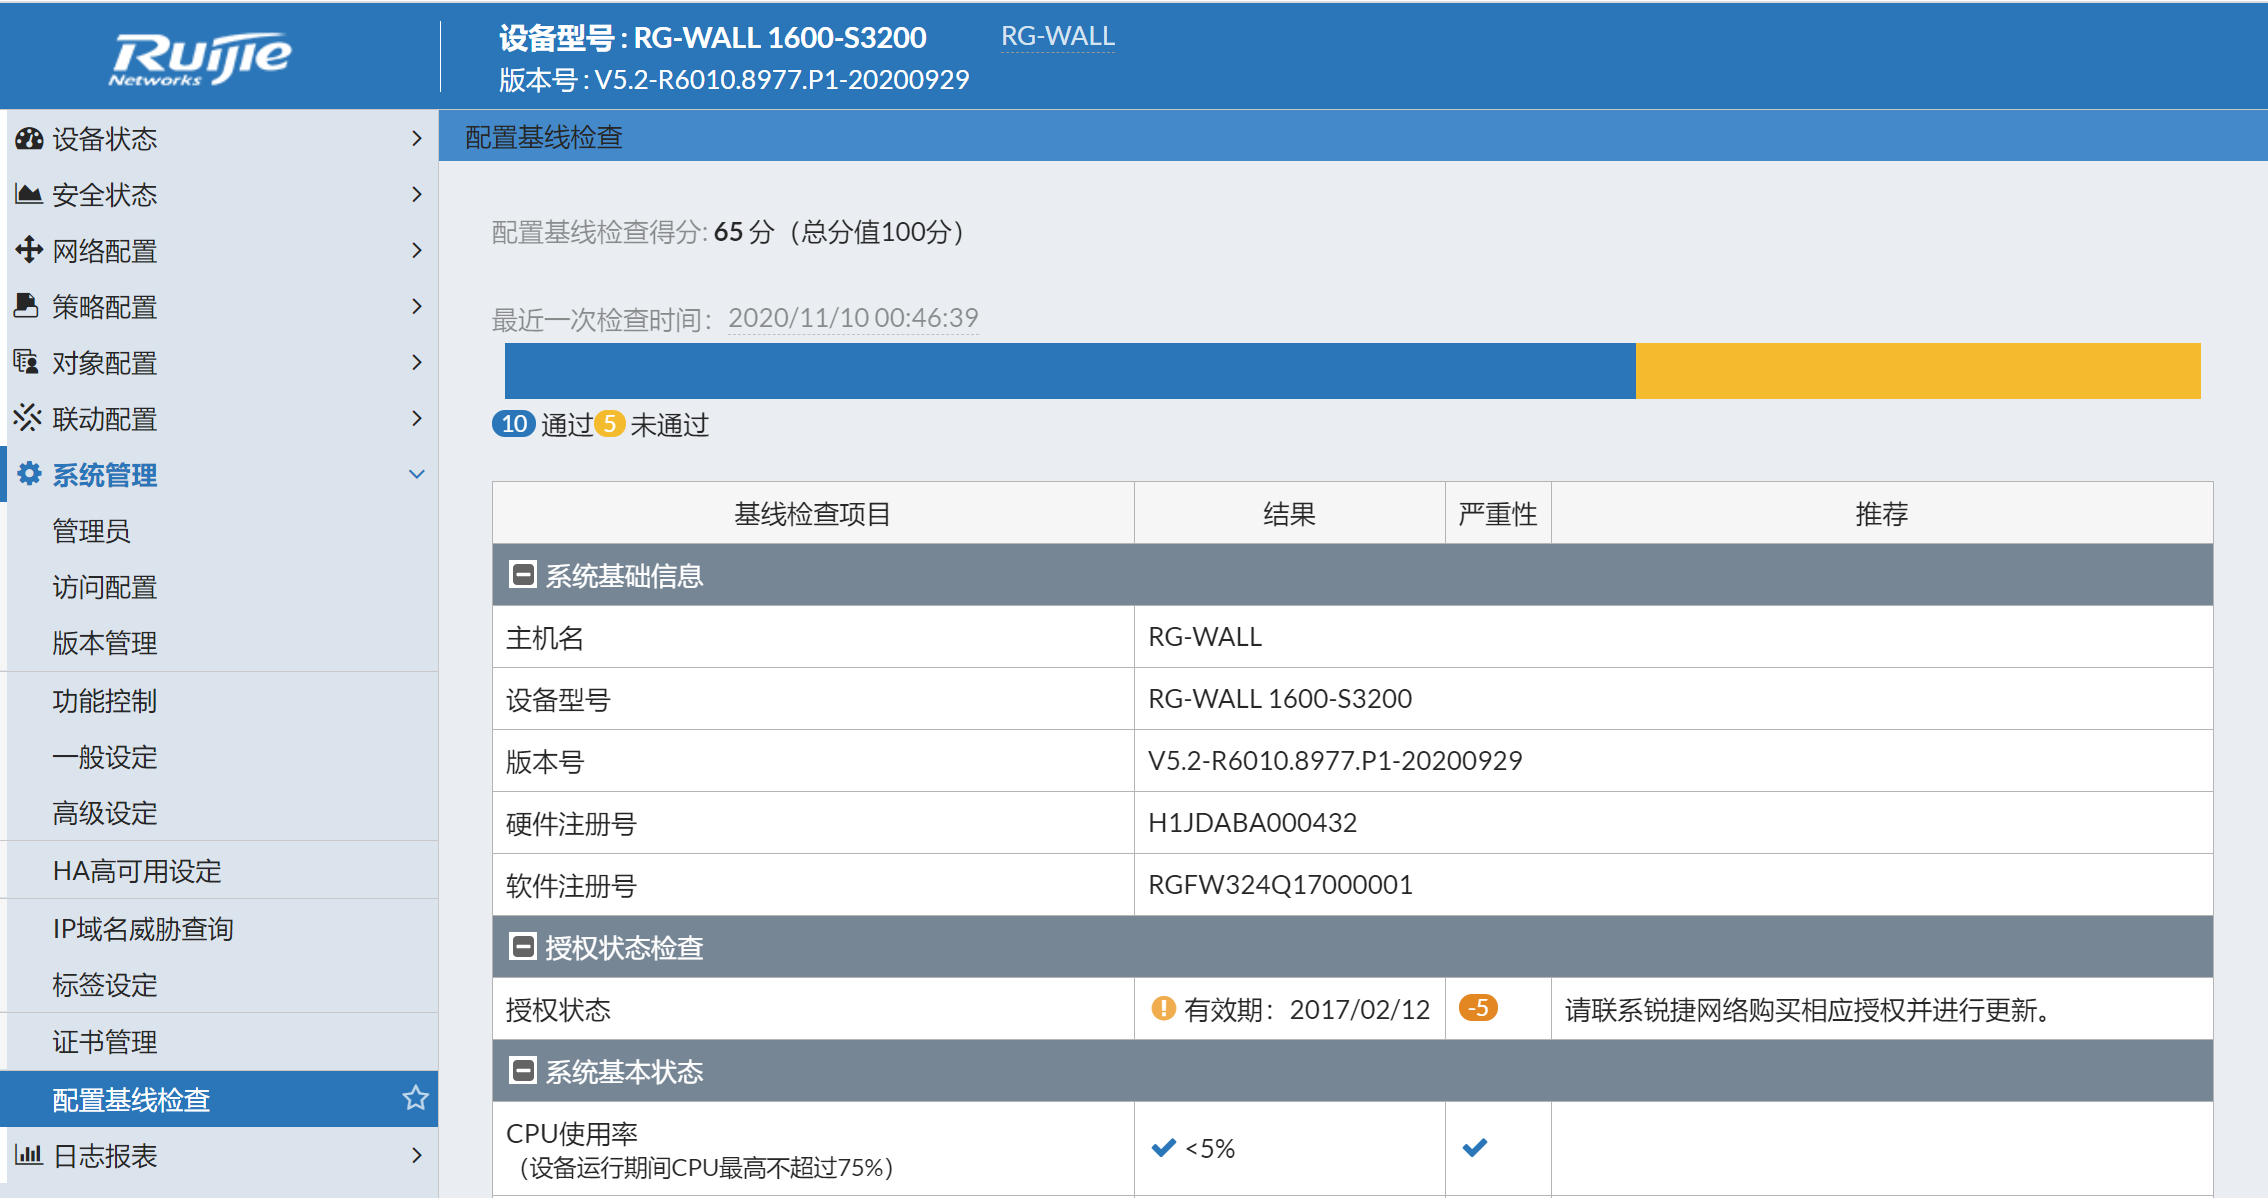Click the 策略配置 sidebar icon
Image resolution: width=2268 pixels, height=1198 pixels.
click(x=27, y=306)
